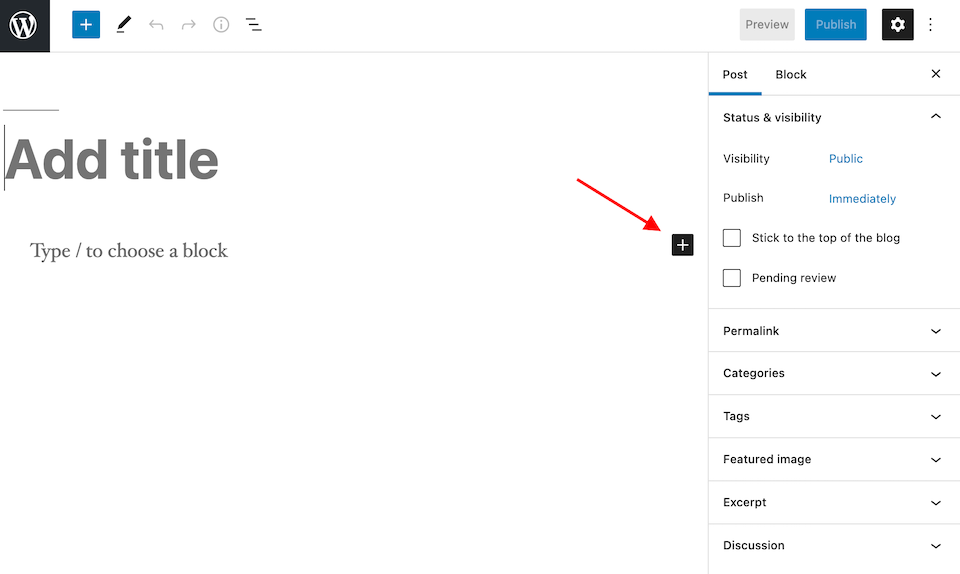The image size is (960, 574).
Task: Open the content structure info icon
Action: point(221,25)
